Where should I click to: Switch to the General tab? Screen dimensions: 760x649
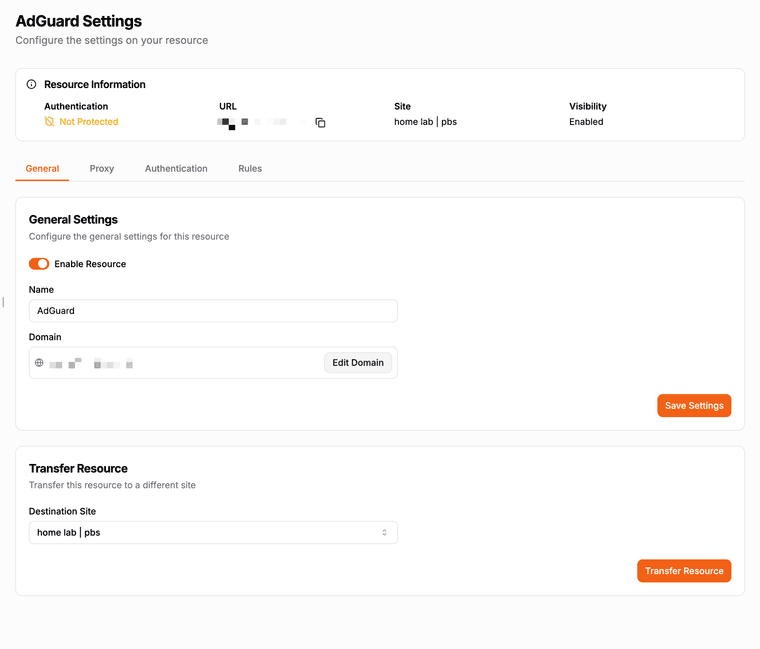42,169
